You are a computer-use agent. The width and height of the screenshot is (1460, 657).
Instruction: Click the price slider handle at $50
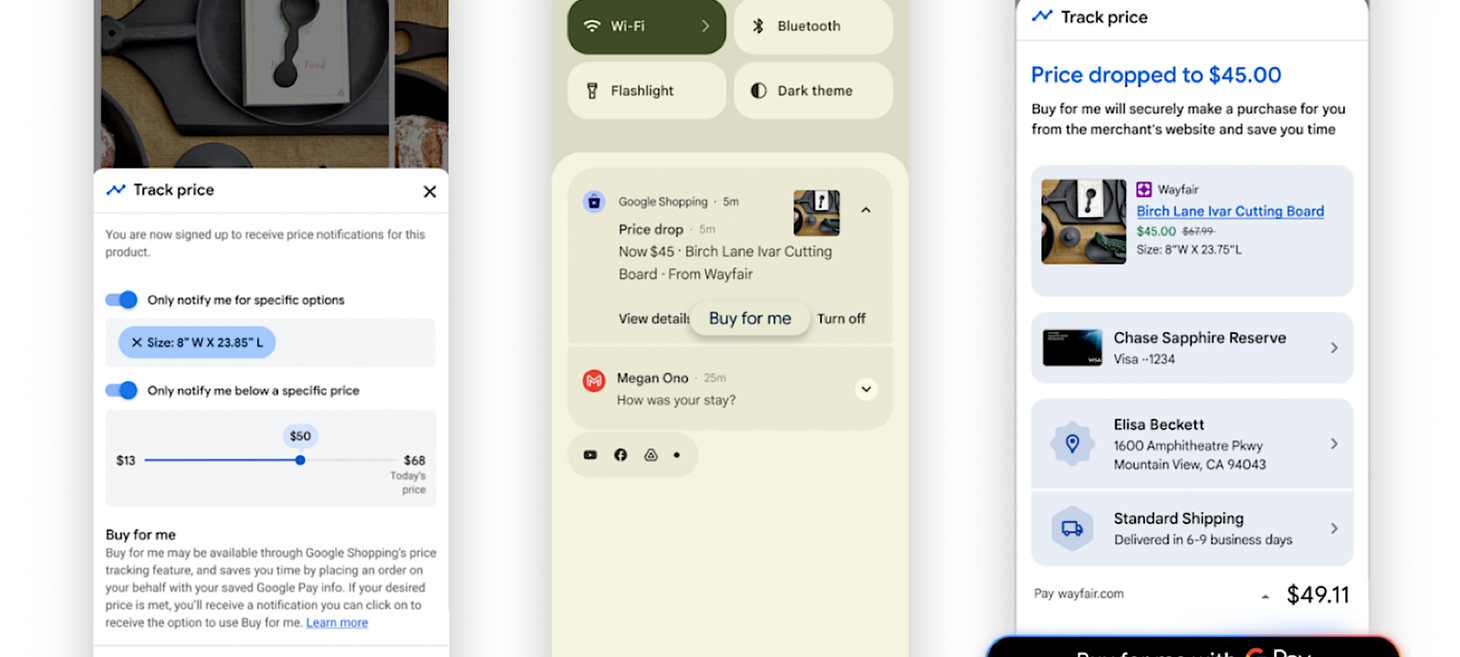(x=300, y=460)
